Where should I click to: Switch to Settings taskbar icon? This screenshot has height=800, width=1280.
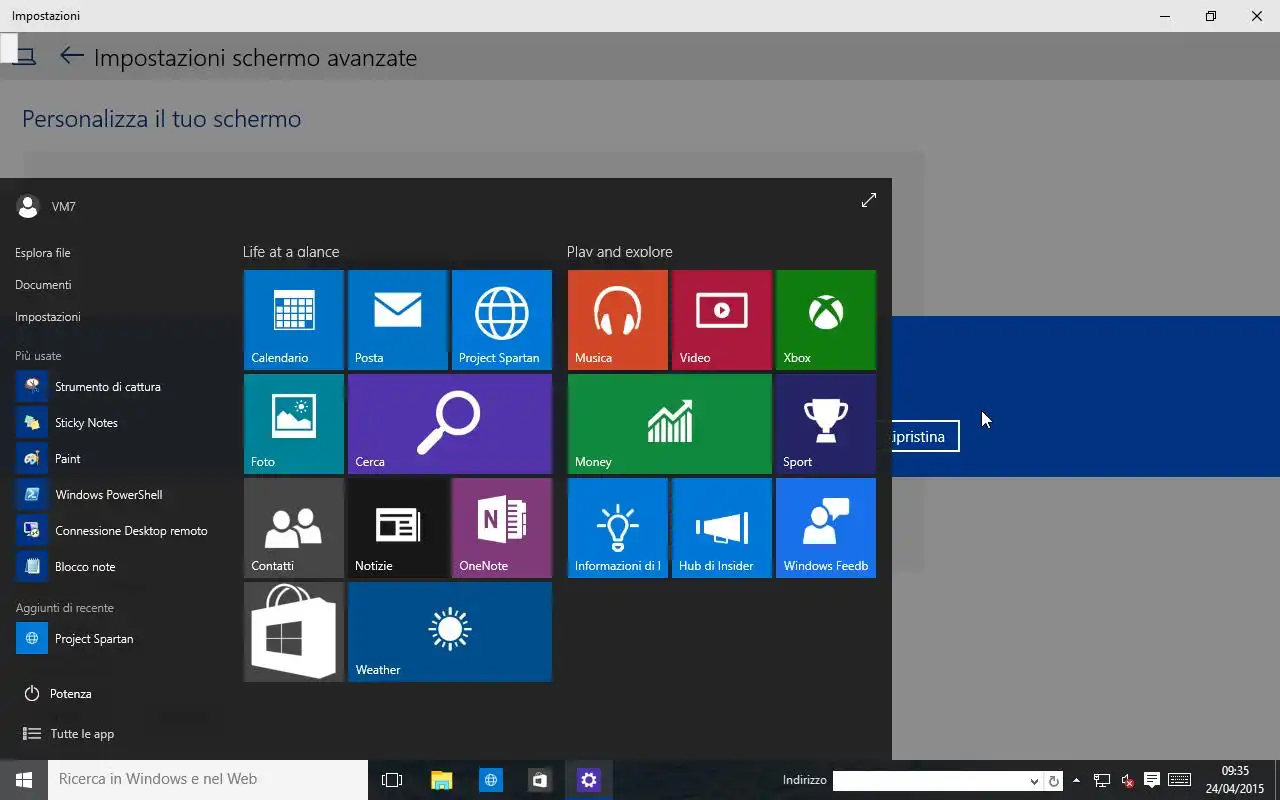588,780
